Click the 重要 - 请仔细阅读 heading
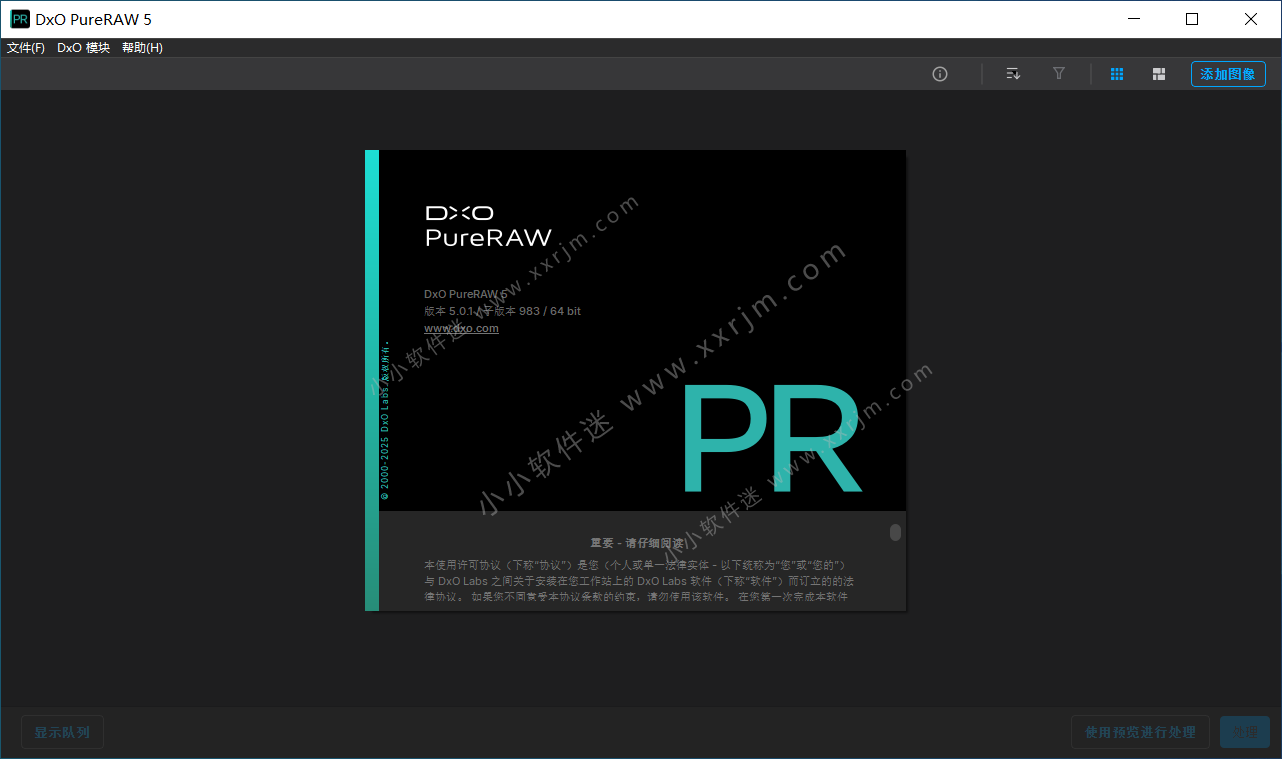This screenshot has width=1282, height=759. [637, 543]
